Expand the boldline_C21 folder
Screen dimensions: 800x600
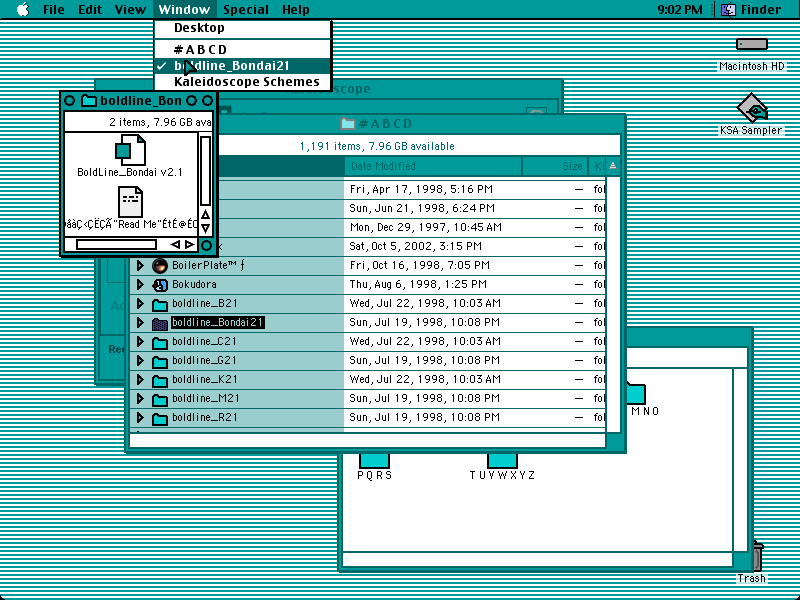[140, 341]
